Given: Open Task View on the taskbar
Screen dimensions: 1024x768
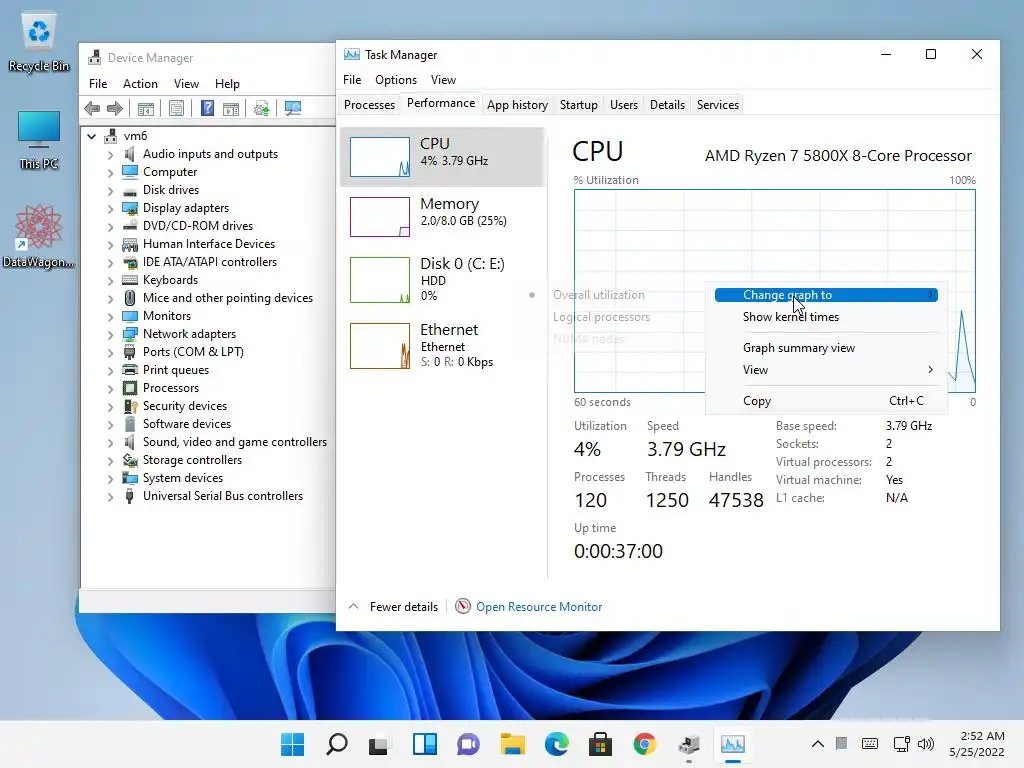Looking at the screenshot, I should click(x=379, y=744).
